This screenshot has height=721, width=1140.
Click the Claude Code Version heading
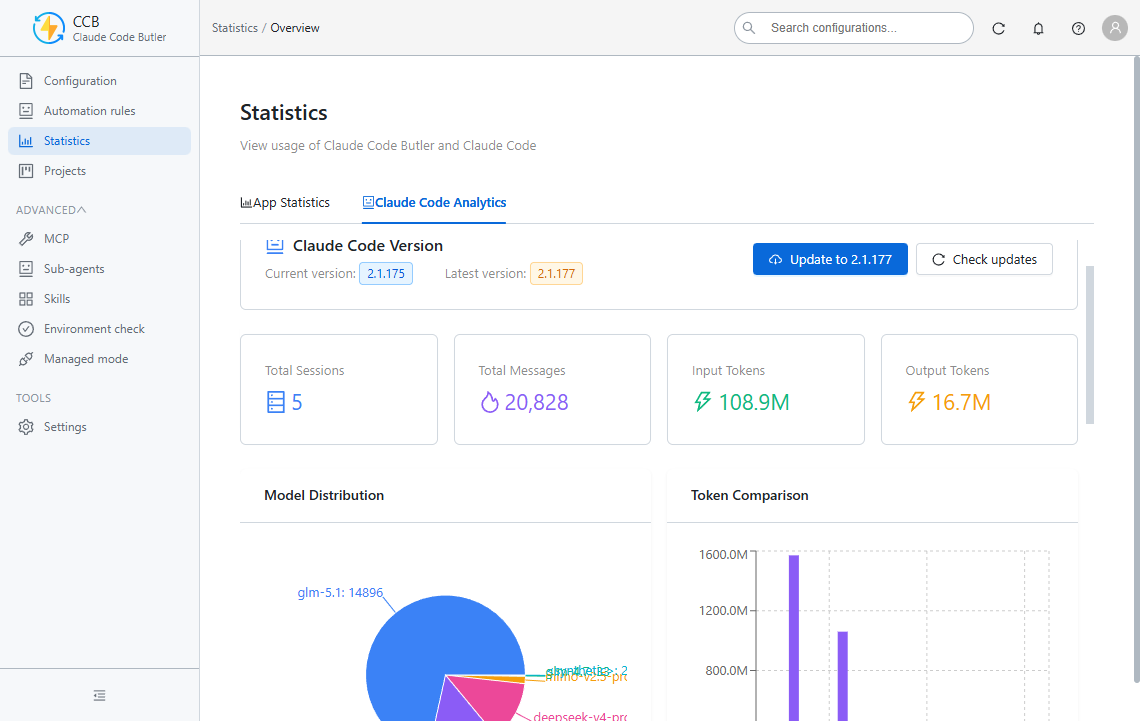click(x=368, y=246)
